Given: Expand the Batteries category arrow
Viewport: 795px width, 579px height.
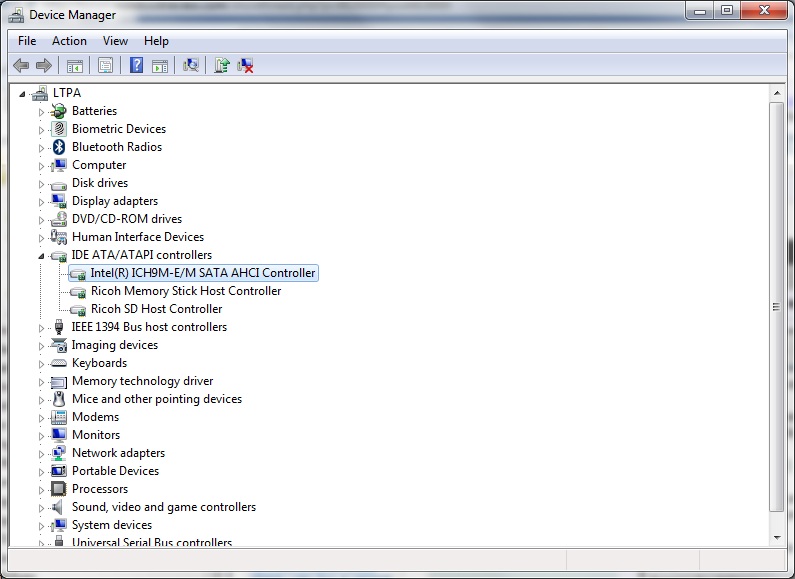Looking at the screenshot, I should pos(41,112).
